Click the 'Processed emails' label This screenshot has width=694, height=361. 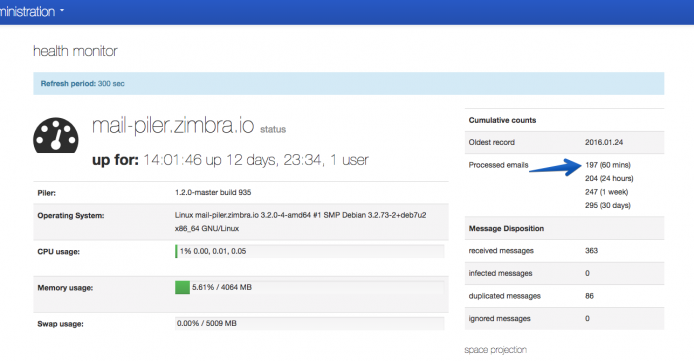pos(498,165)
